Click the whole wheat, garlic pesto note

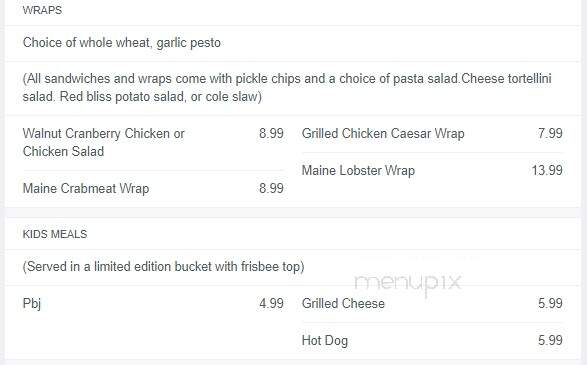coord(122,43)
